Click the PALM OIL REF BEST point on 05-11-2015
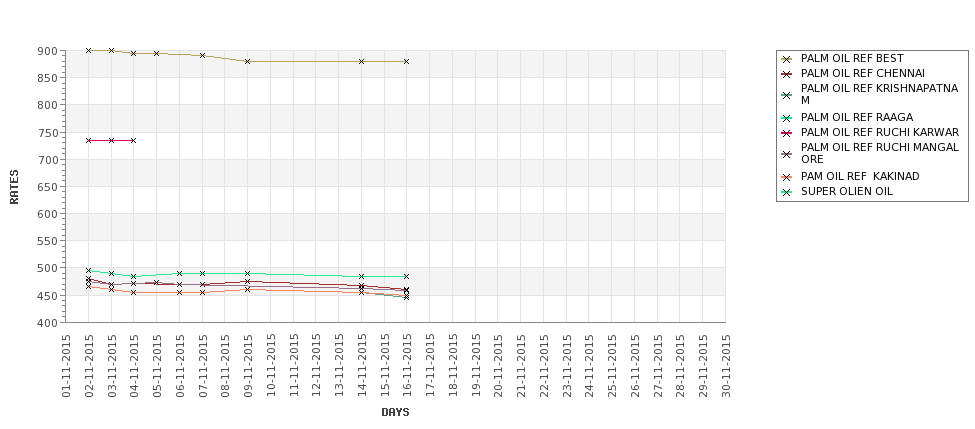 tap(157, 53)
